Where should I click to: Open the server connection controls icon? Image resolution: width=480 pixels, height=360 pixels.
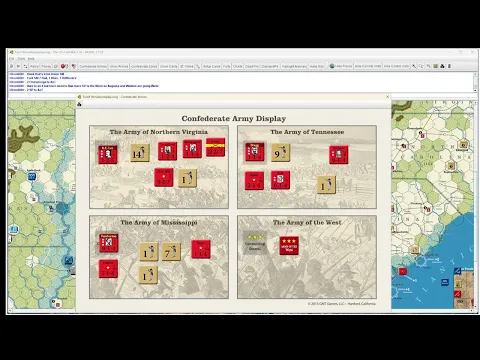[25, 66]
